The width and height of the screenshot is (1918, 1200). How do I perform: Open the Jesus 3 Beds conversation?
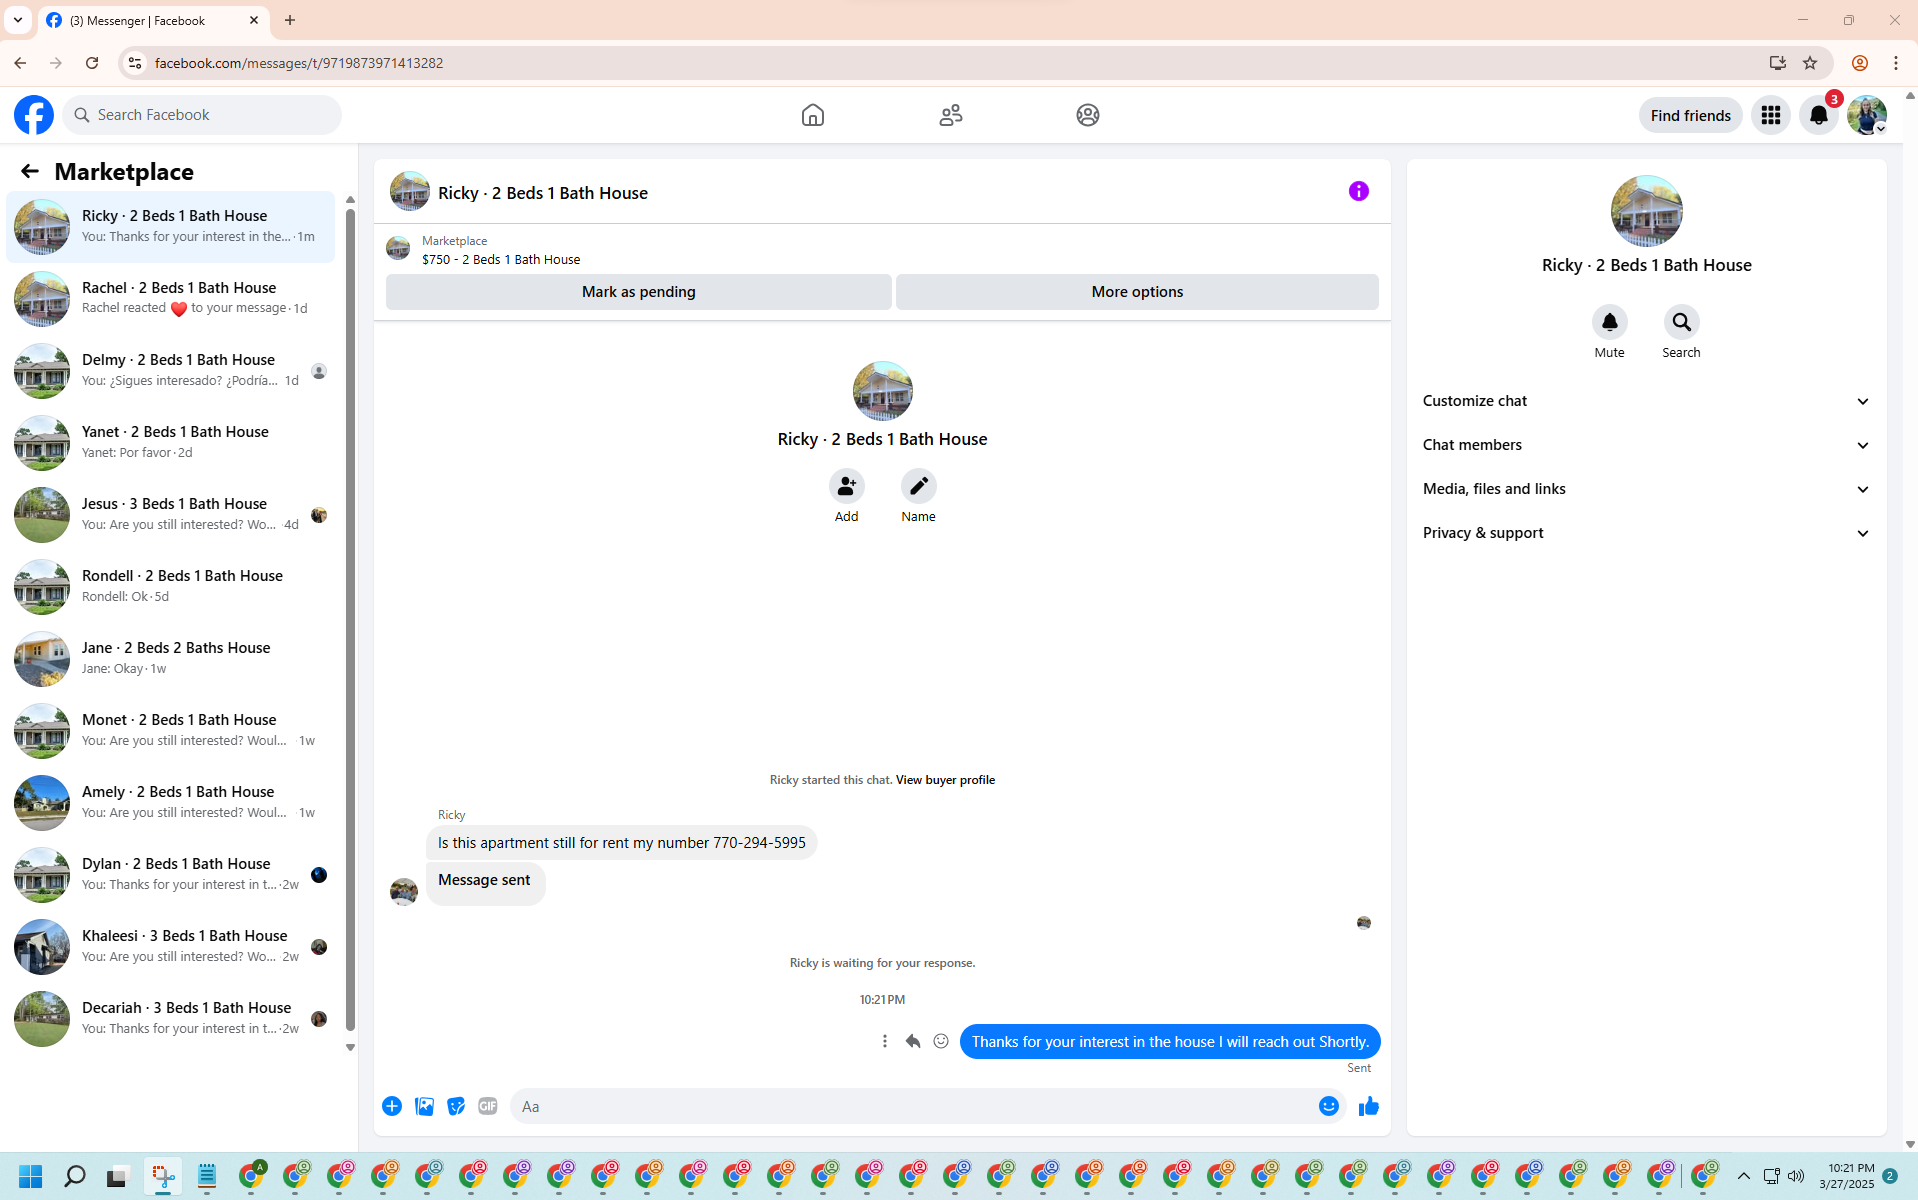click(171, 515)
